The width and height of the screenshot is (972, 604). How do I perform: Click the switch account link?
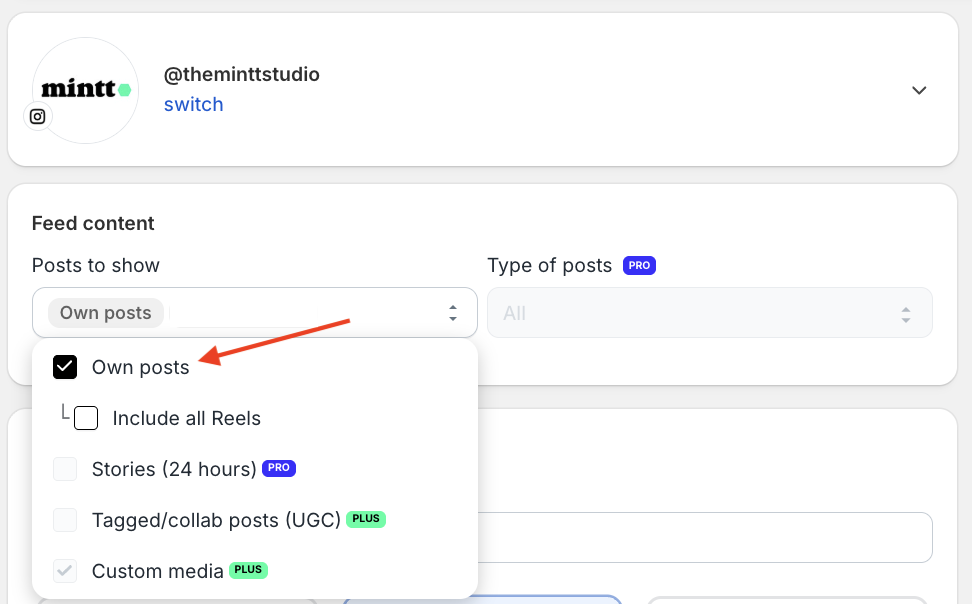point(193,104)
